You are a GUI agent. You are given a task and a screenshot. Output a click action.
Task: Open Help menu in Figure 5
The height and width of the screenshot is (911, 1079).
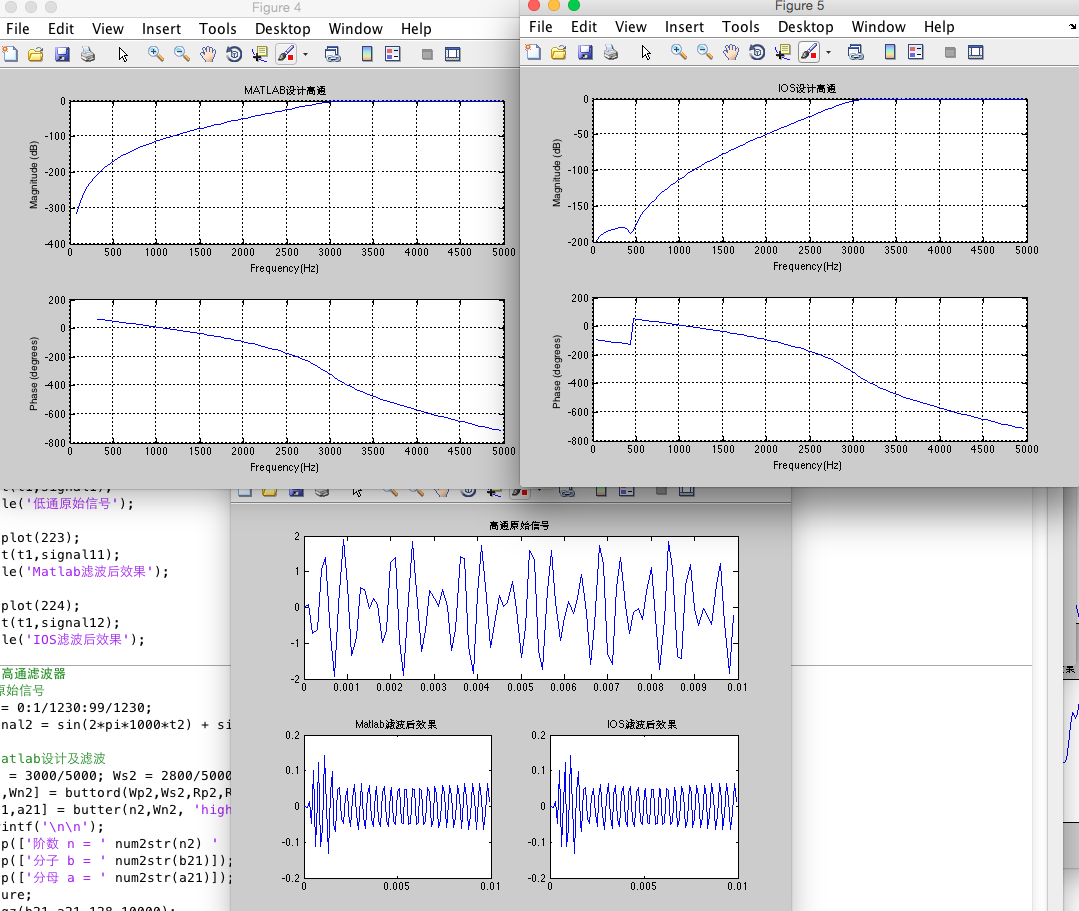coord(939,27)
